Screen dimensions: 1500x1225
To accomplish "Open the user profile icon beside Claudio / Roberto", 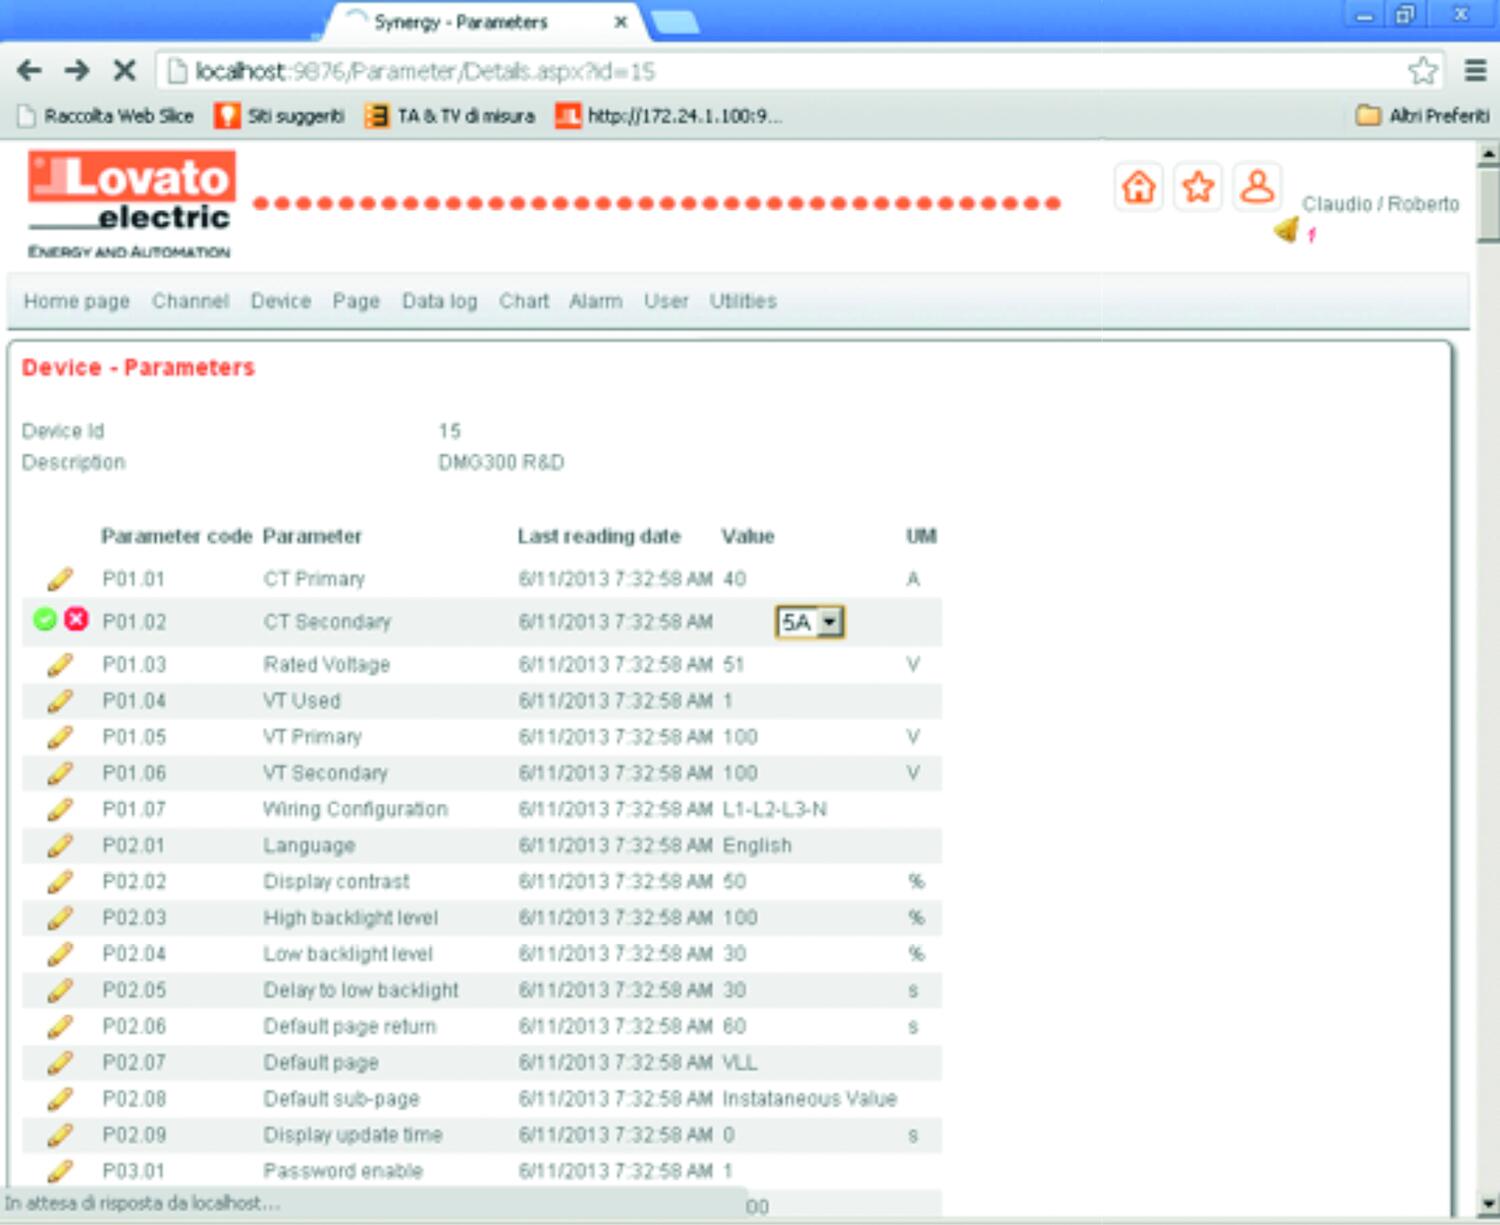I will (x=1258, y=185).
